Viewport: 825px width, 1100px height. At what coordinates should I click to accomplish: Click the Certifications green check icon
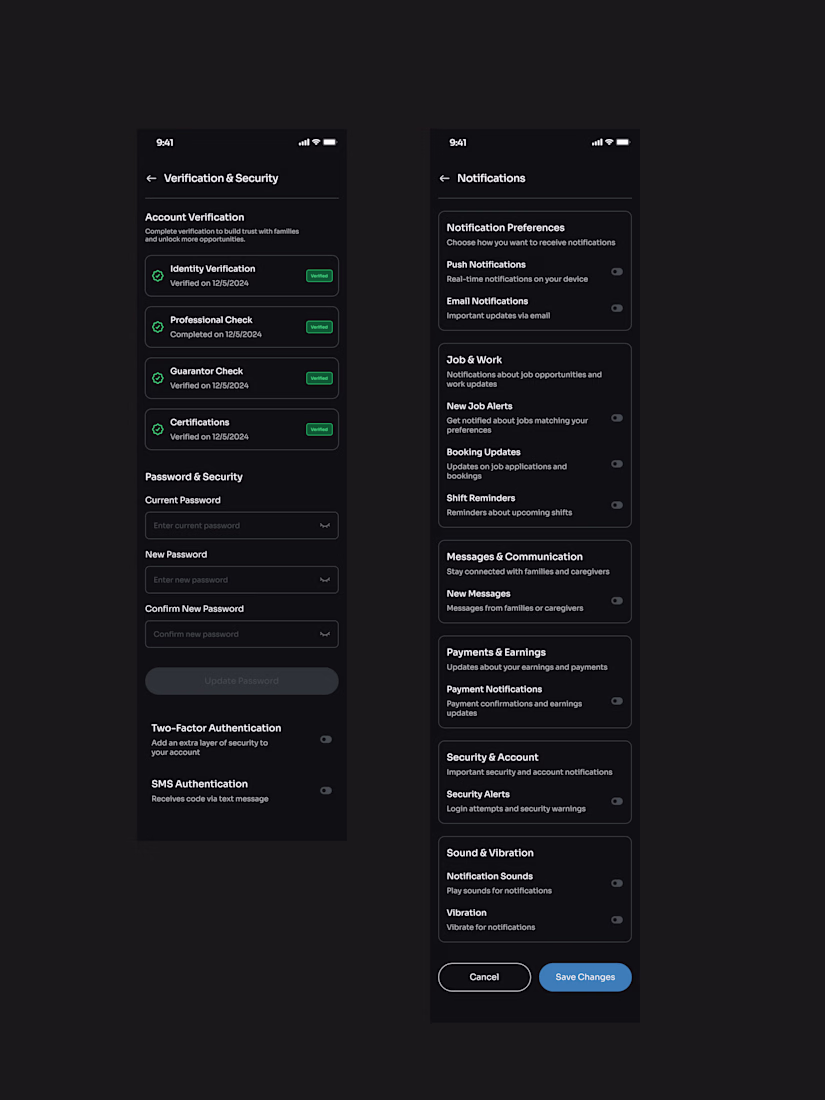(157, 430)
